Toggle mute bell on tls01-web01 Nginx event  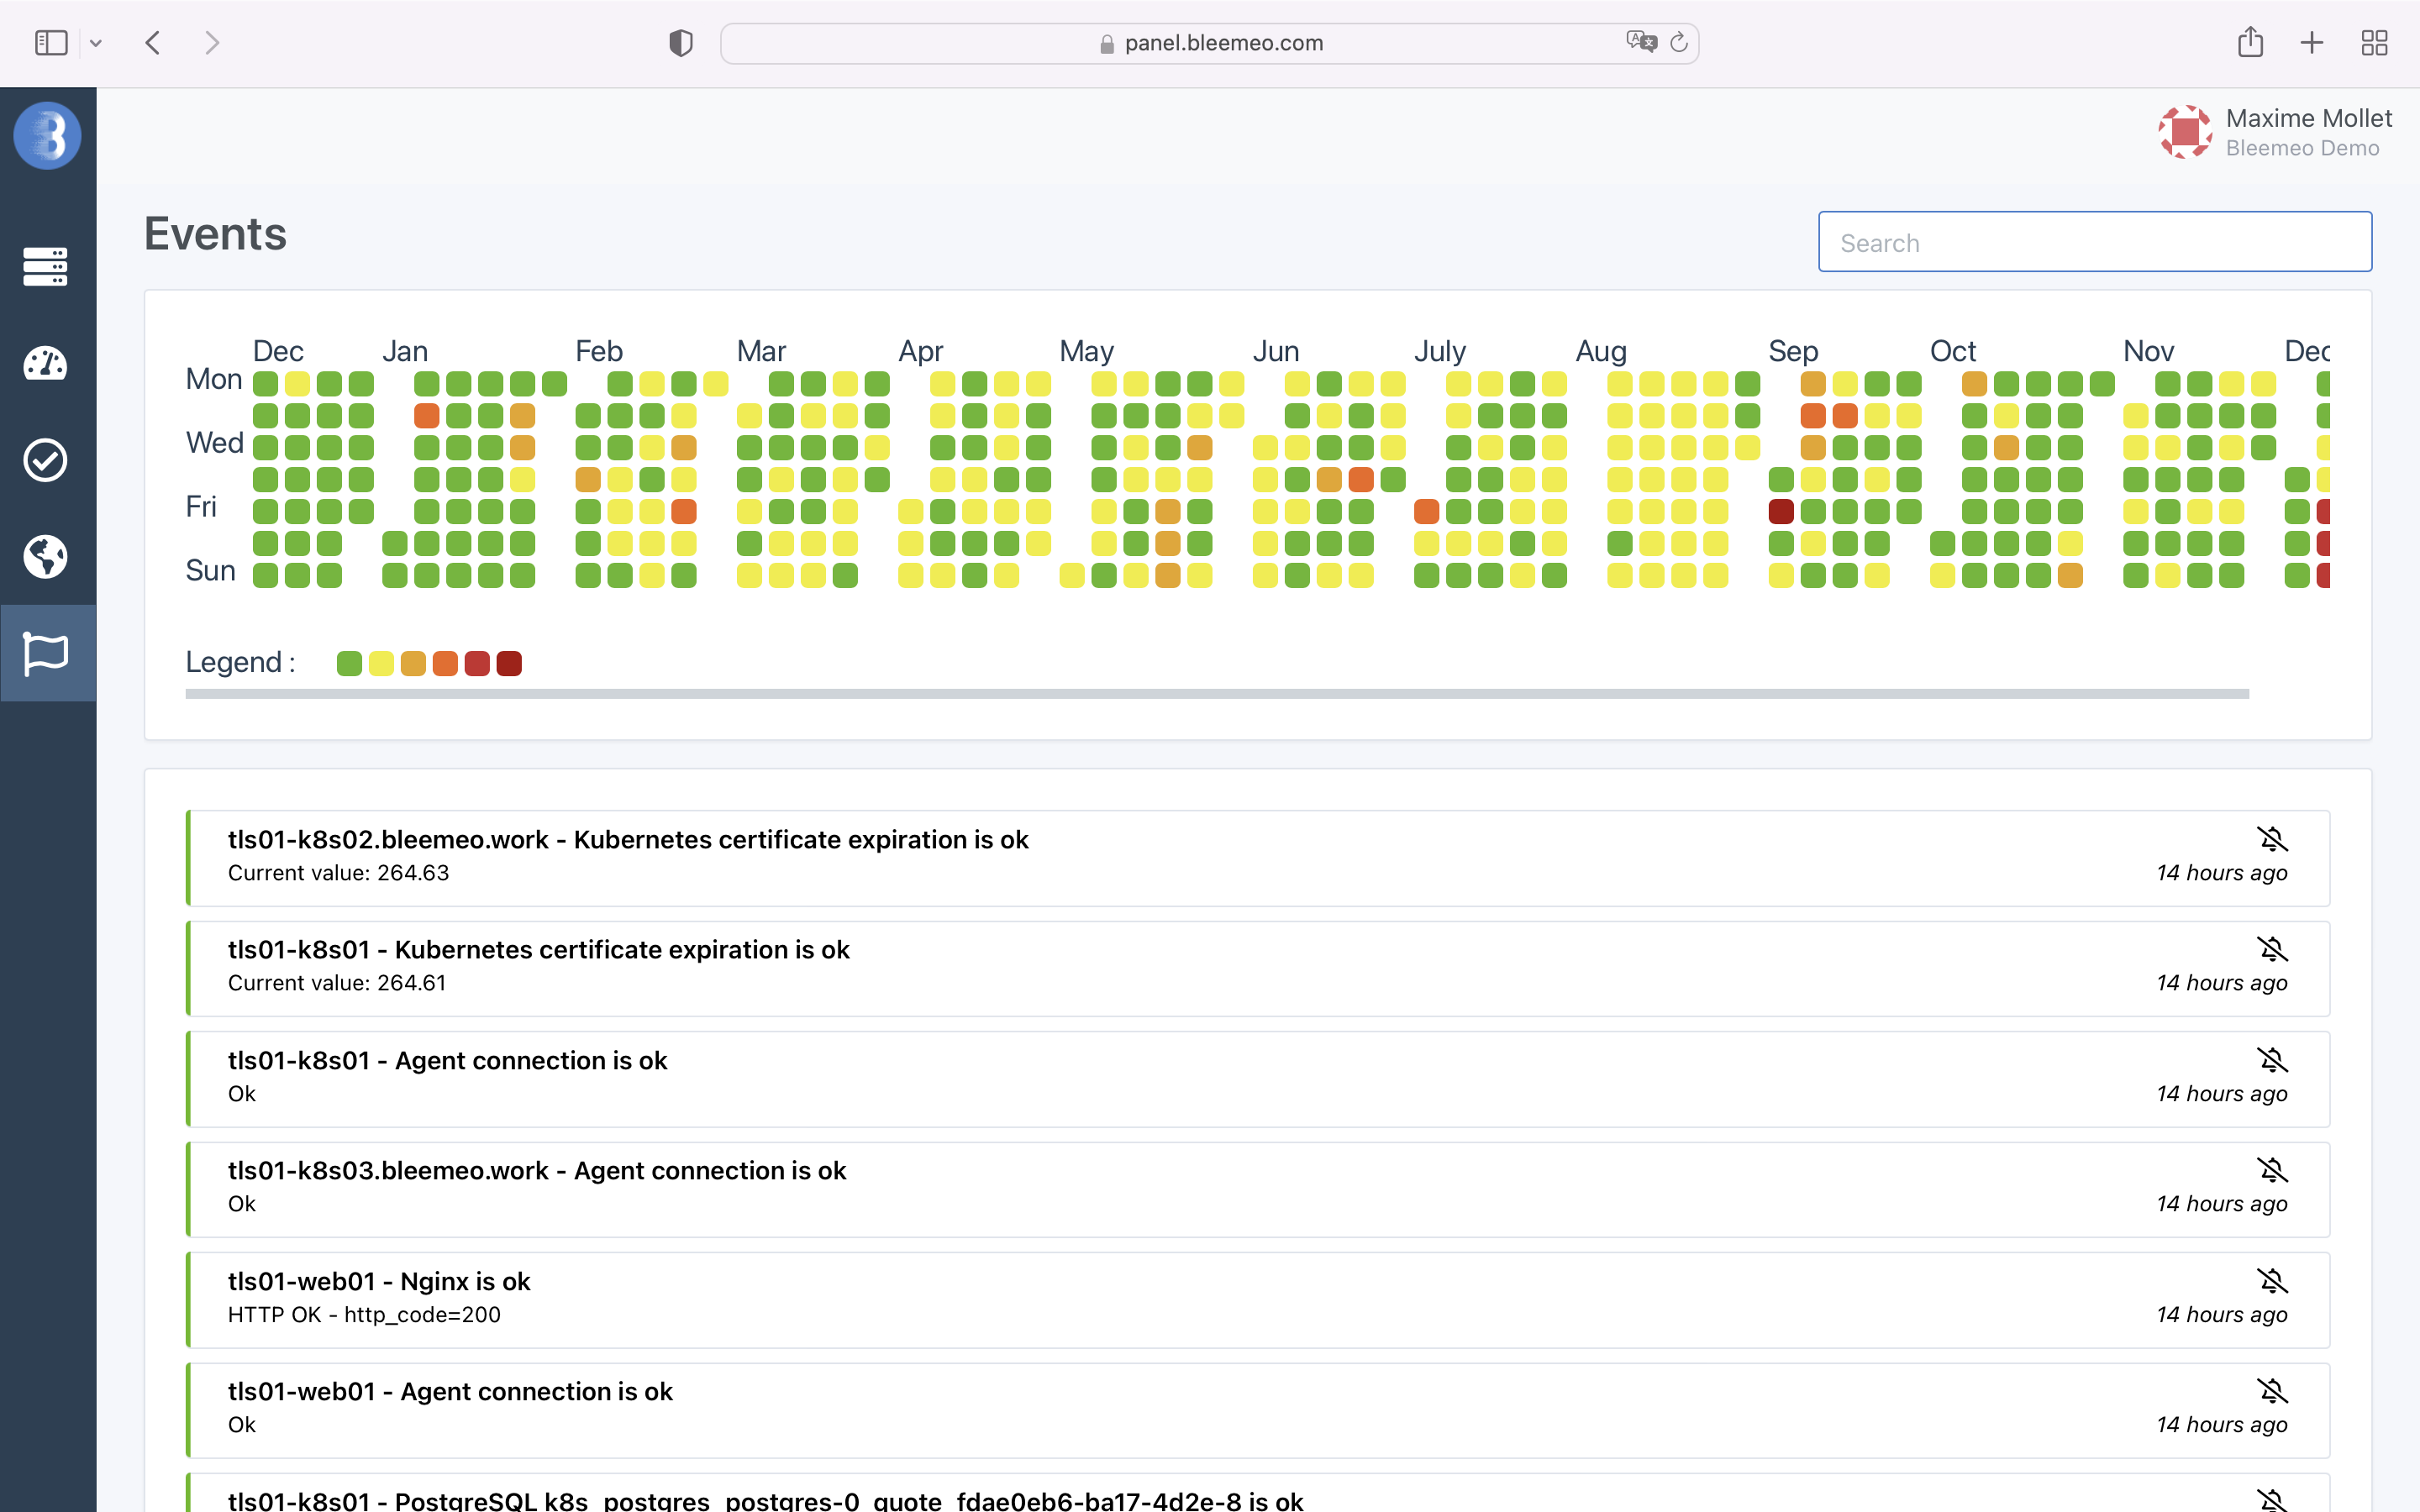pos(2271,1281)
